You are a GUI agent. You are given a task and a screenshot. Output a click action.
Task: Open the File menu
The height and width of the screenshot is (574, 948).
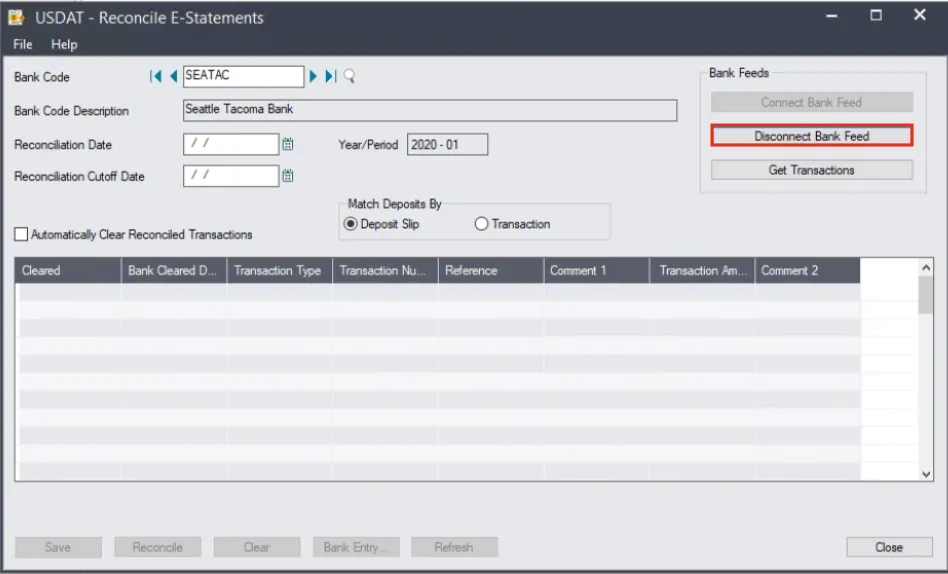[22, 44]
